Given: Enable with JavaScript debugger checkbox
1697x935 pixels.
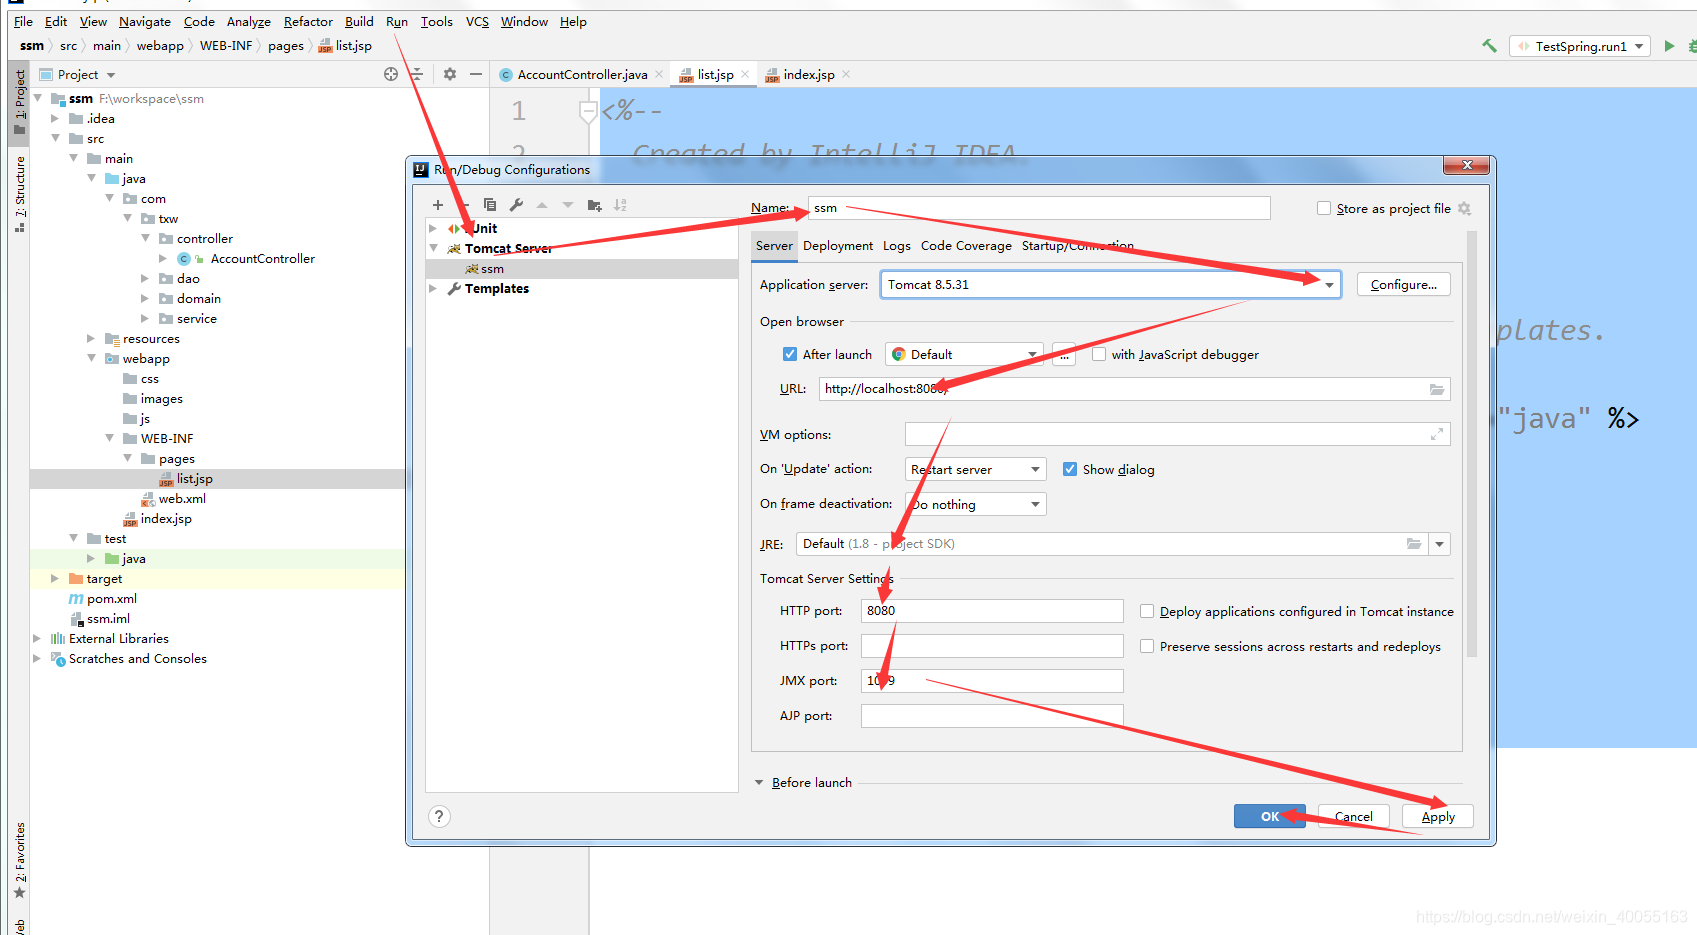Looking at the screenshot, I should click(1099, 354).
